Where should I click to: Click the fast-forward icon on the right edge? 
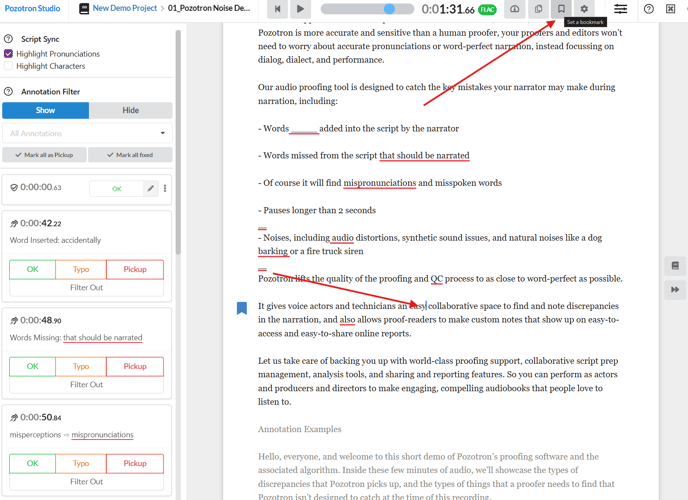(675, 289)
